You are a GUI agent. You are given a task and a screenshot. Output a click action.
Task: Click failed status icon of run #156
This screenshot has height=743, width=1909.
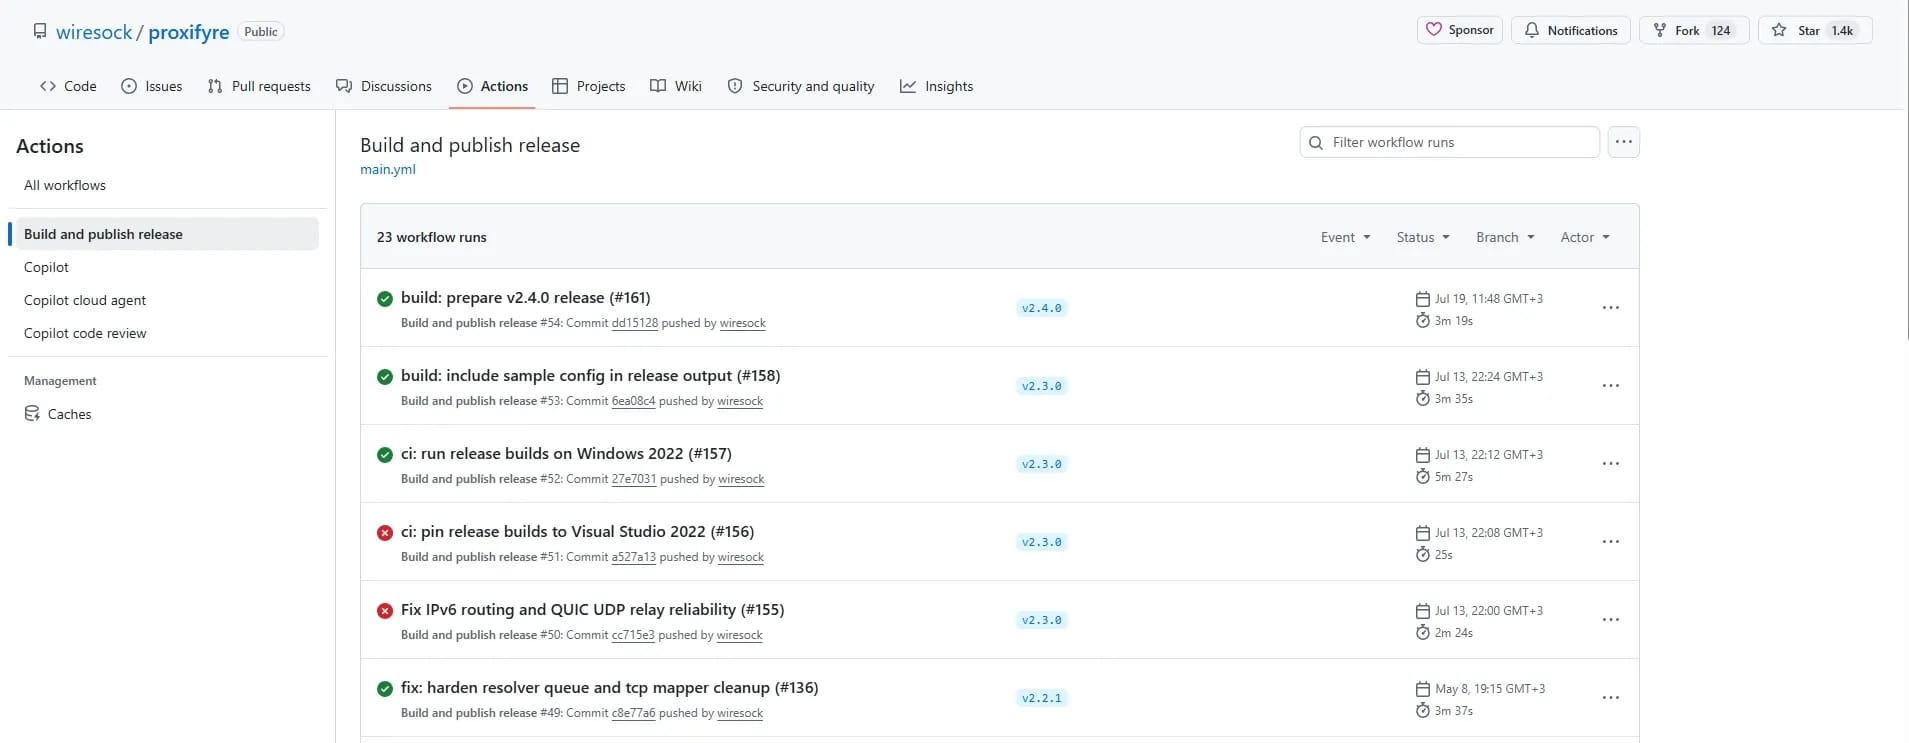coord(385,533)
